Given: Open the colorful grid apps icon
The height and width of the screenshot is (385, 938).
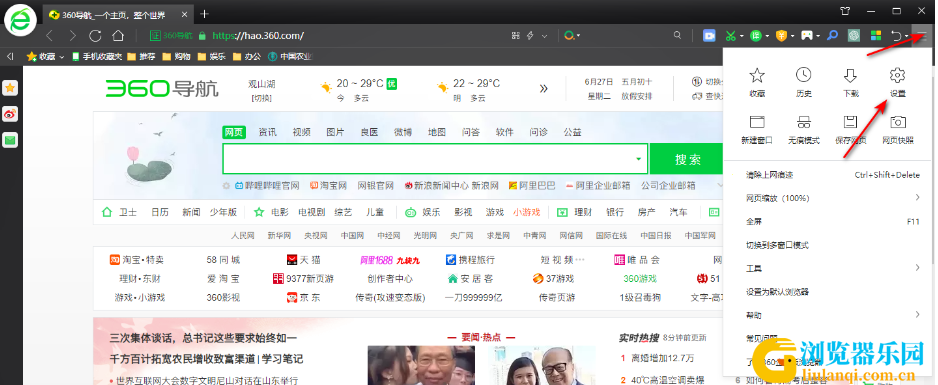Looking at the screenshot, I should click(876, 36).
